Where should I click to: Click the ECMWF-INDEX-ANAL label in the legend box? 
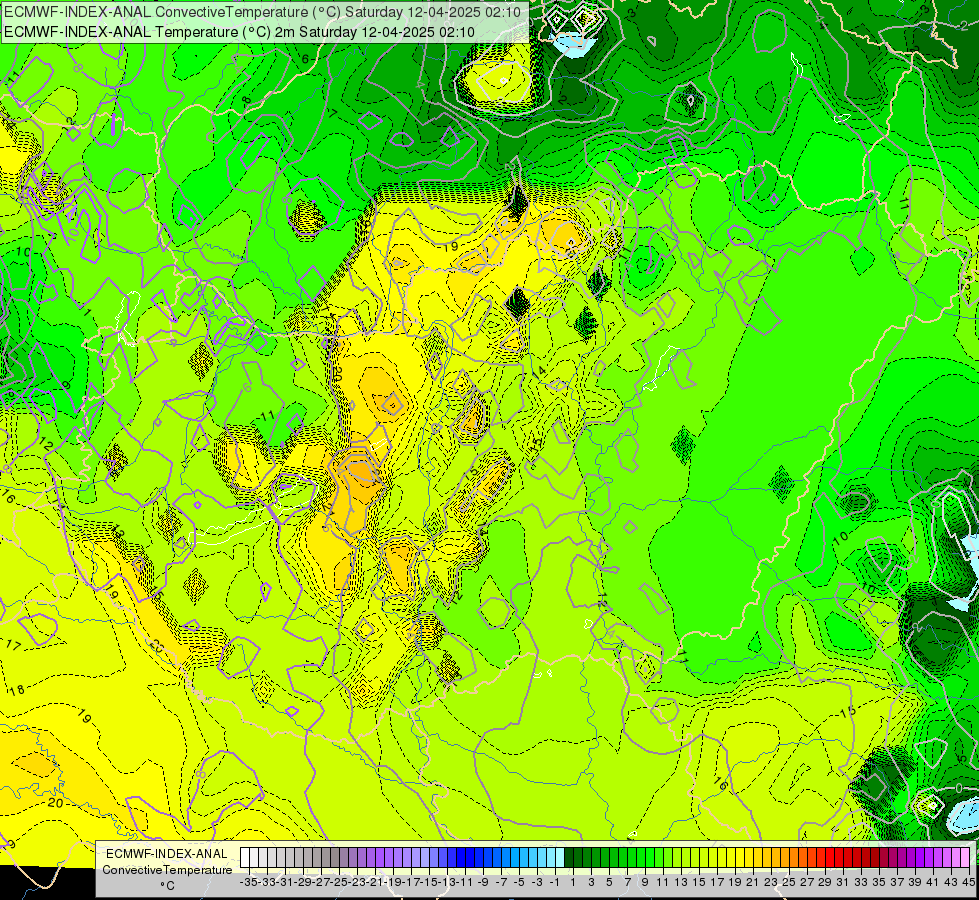coord(167,854)
